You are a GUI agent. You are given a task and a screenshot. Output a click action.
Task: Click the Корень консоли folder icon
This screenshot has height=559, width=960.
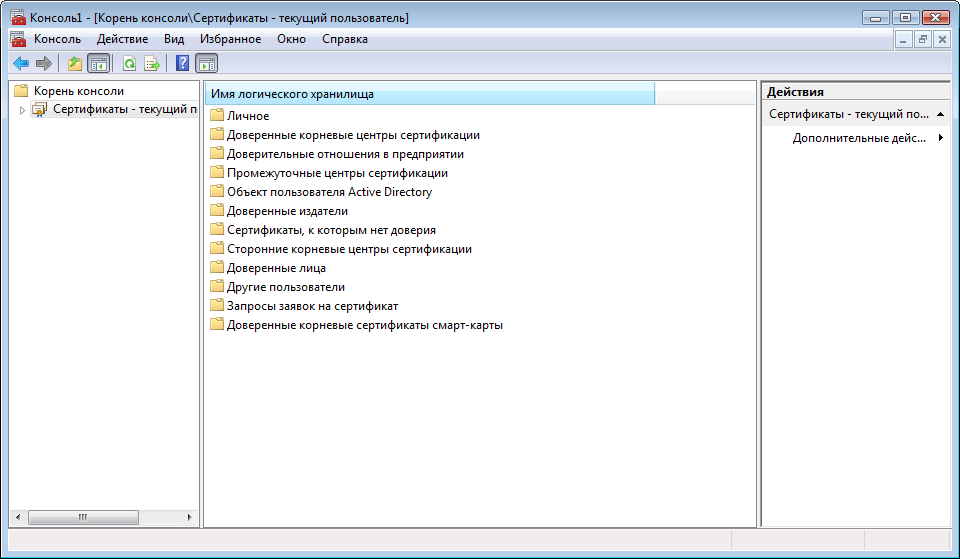[x=21, y=91]
